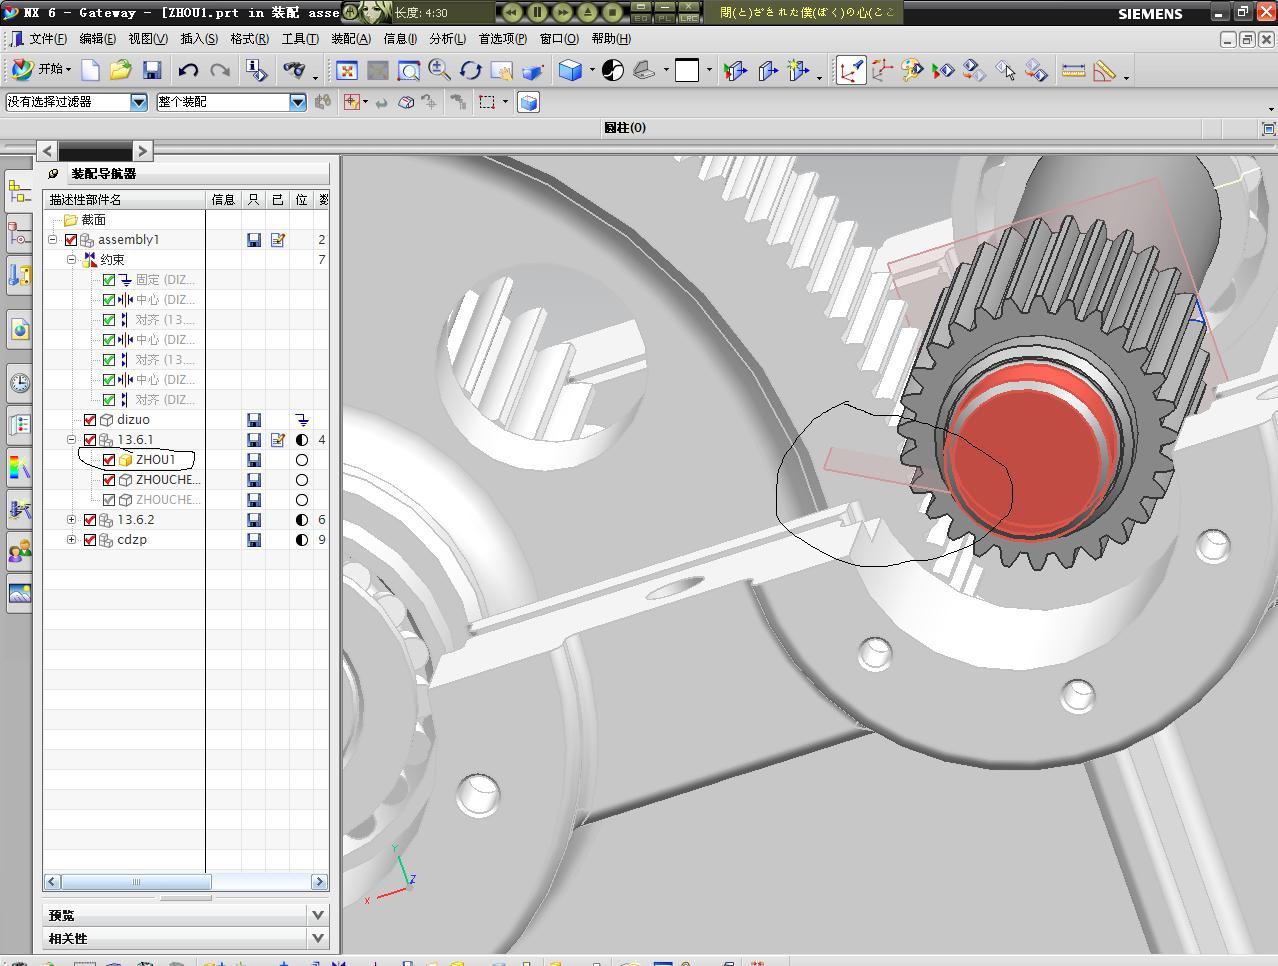
Task: Activate the Rotate view tool
Action: click(x=470, y=70)
